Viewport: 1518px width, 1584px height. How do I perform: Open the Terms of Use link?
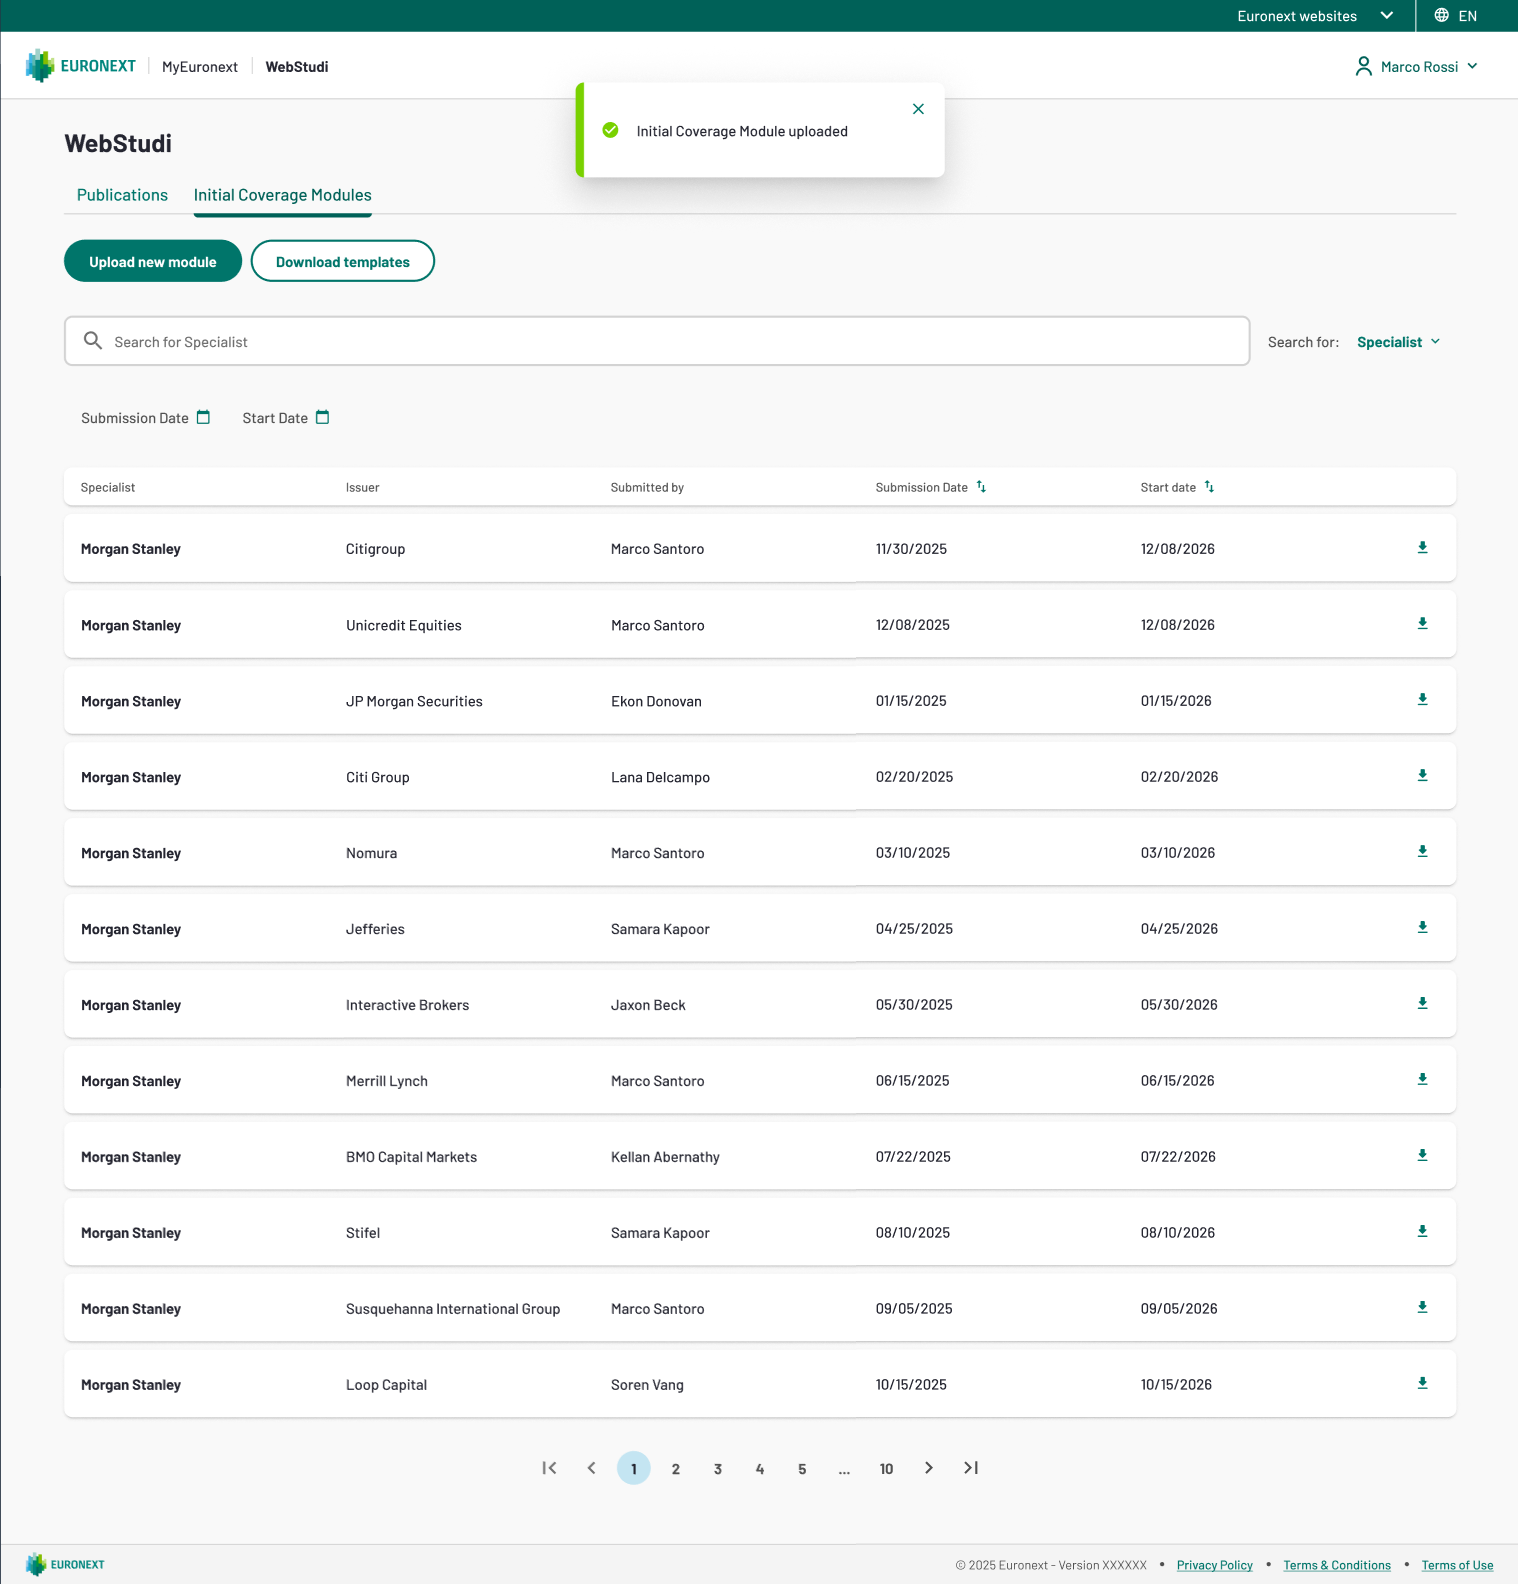[x=1457, y=1565]
